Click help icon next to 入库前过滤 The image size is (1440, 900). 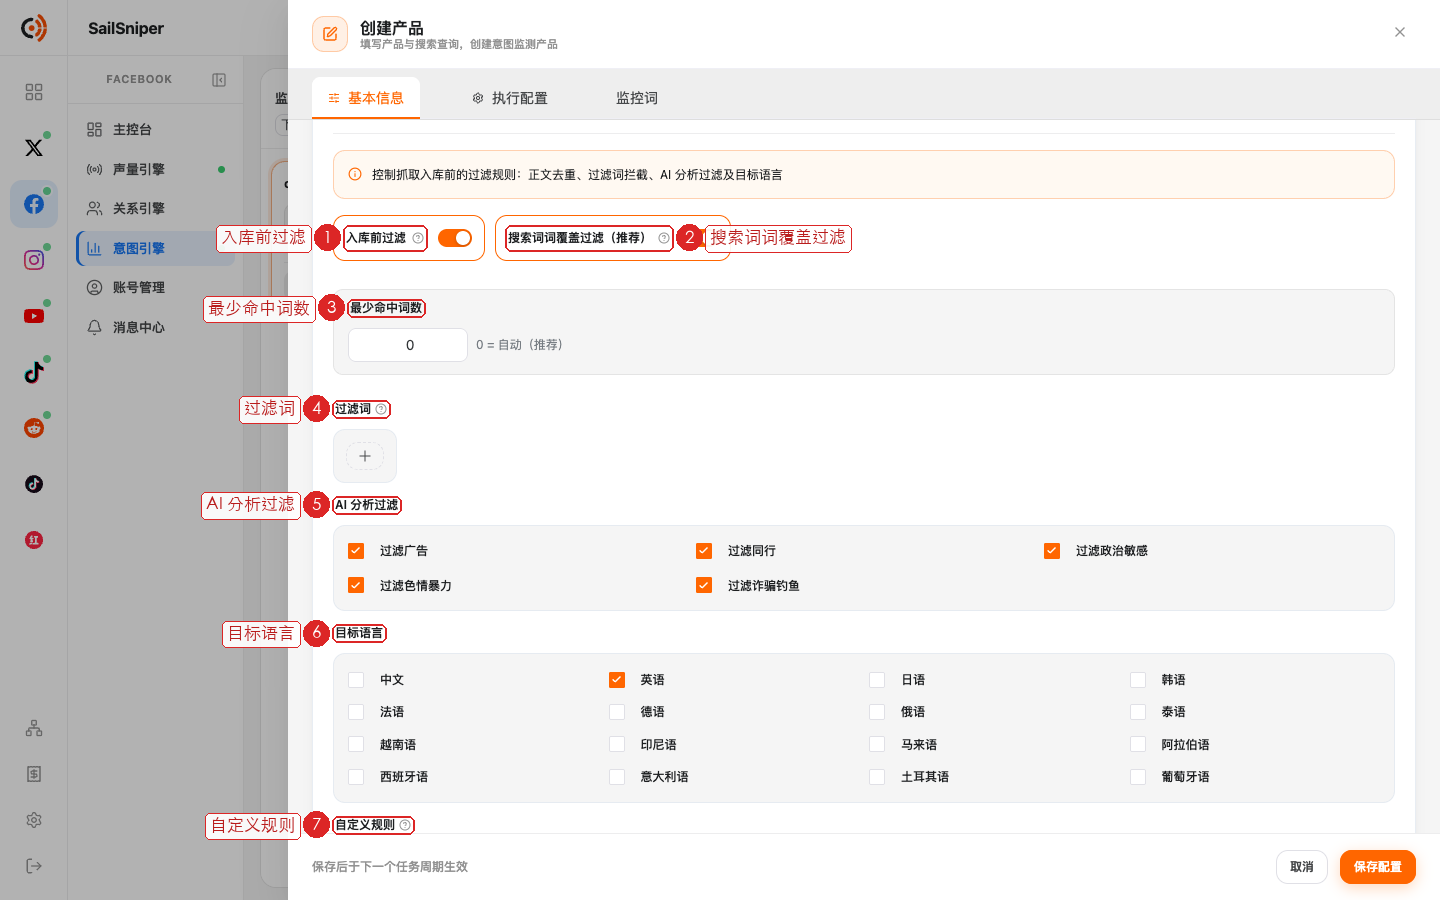(x=418, y=238)
